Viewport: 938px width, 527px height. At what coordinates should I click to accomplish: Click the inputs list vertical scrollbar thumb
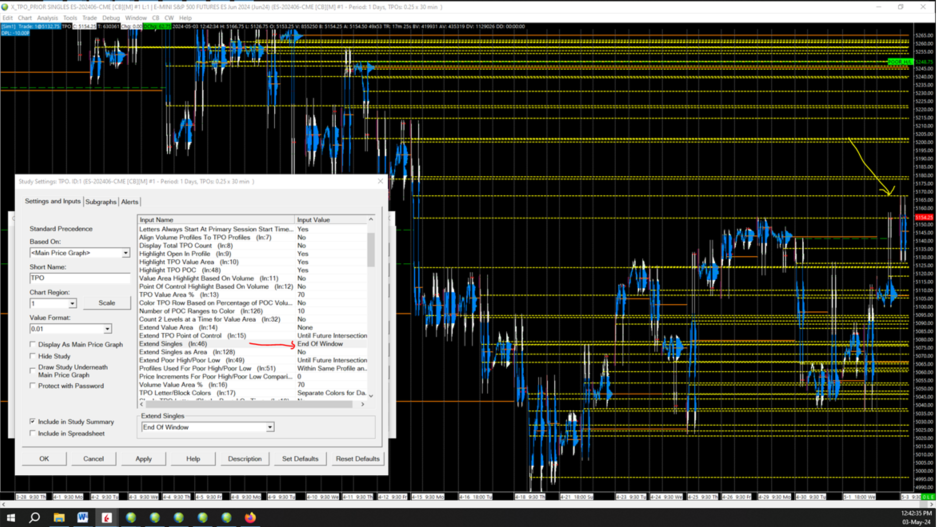[x=371, y=249]
